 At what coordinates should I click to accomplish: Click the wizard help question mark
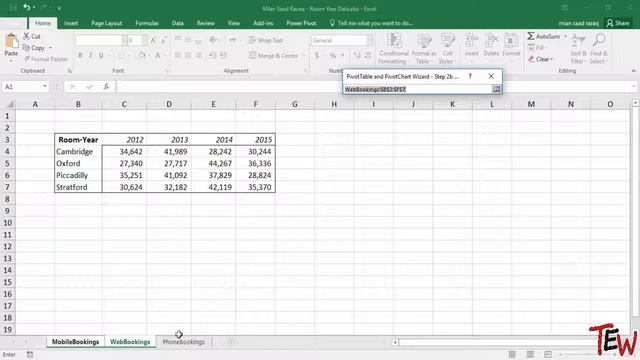click(470, 76)
